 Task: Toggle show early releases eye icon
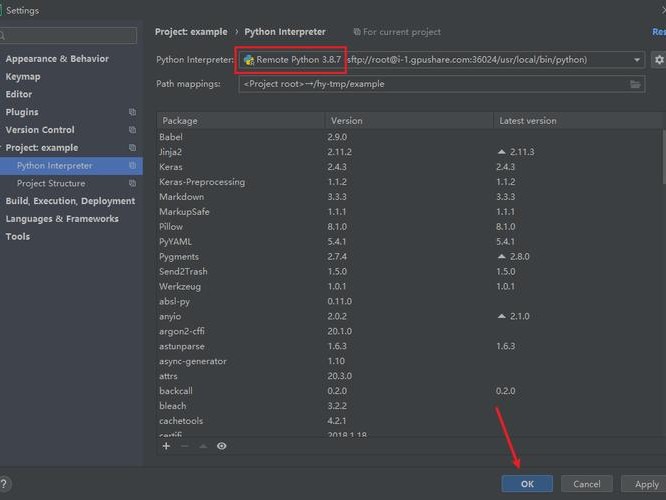pyautogui.click(x=221, y=446)
